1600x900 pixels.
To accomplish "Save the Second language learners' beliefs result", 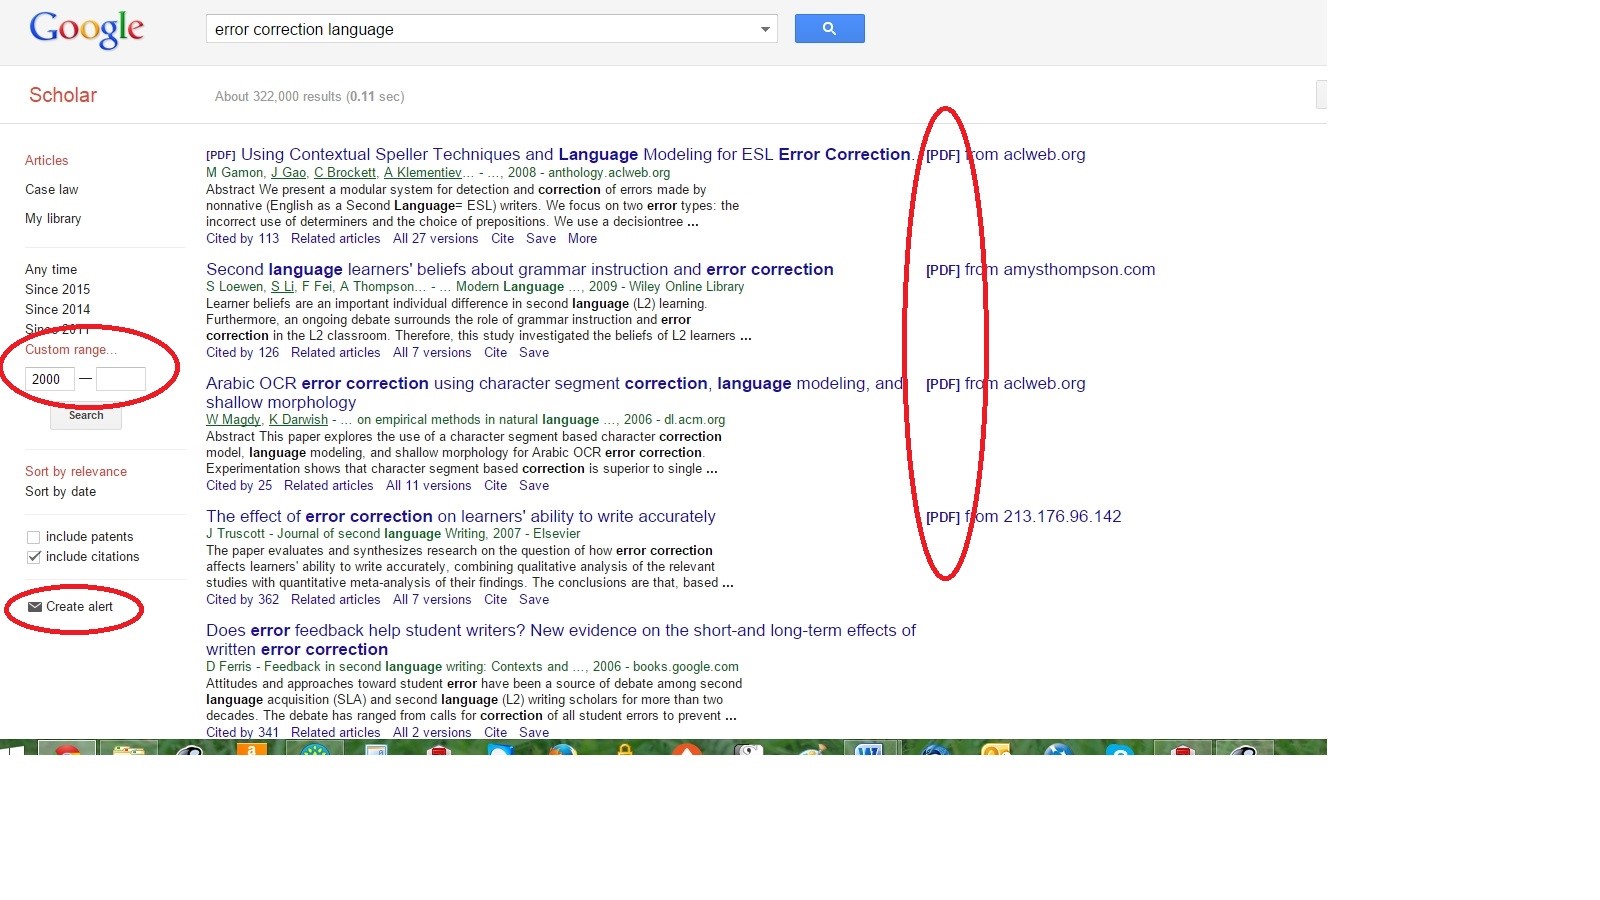I will point(534,352).
